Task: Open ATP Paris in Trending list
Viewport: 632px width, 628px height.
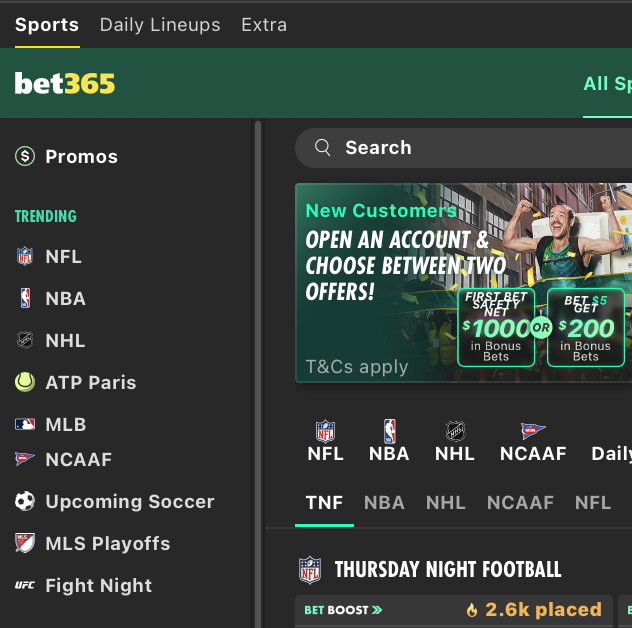Action: pyautogui.click(x=91, y=383)
